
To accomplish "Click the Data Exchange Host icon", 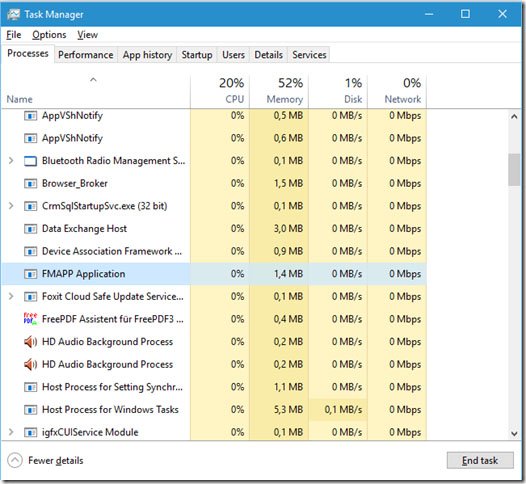I will click(30, 229).
